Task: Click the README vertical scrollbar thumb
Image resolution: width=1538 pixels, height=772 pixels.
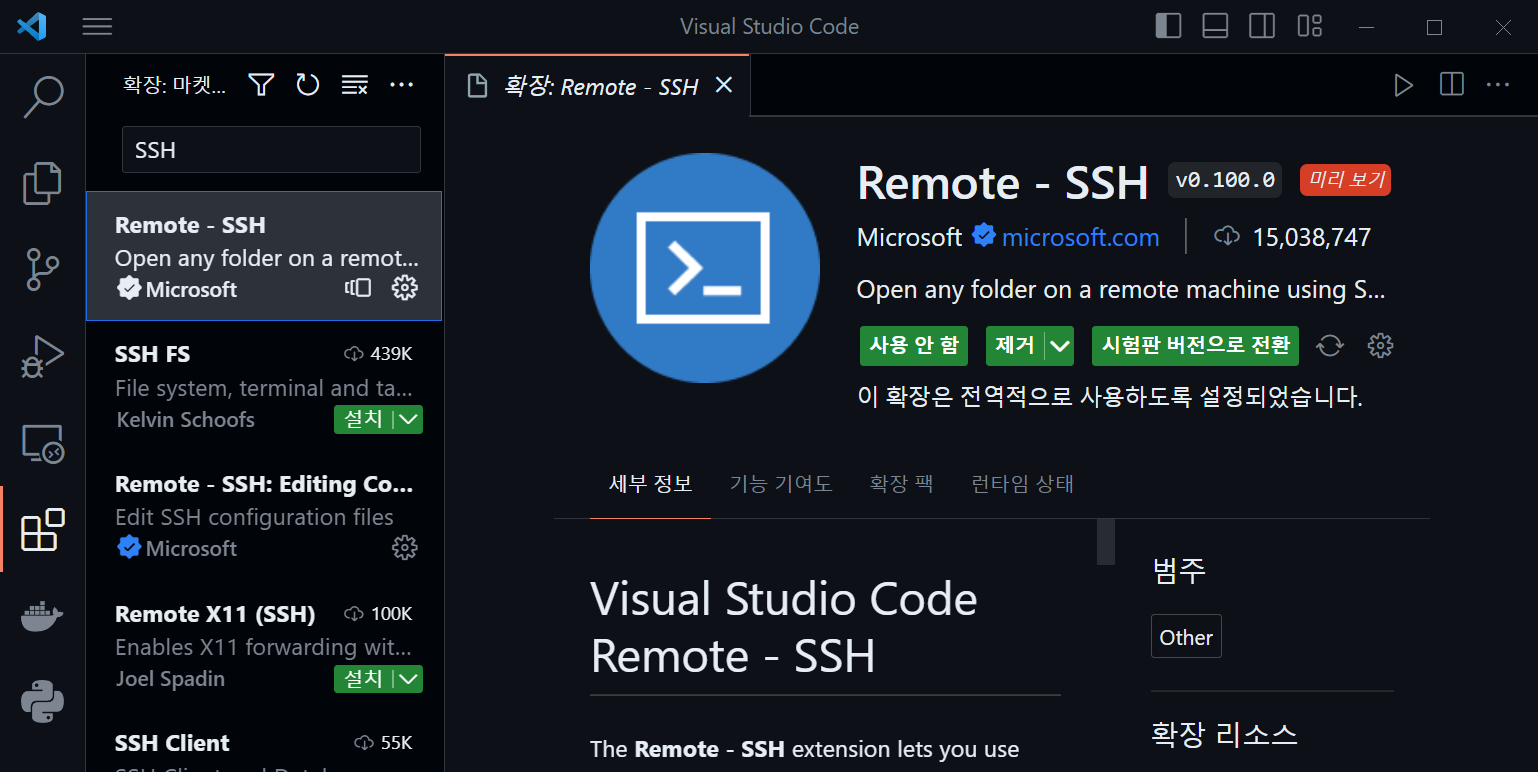Action: coord(1106,542)
